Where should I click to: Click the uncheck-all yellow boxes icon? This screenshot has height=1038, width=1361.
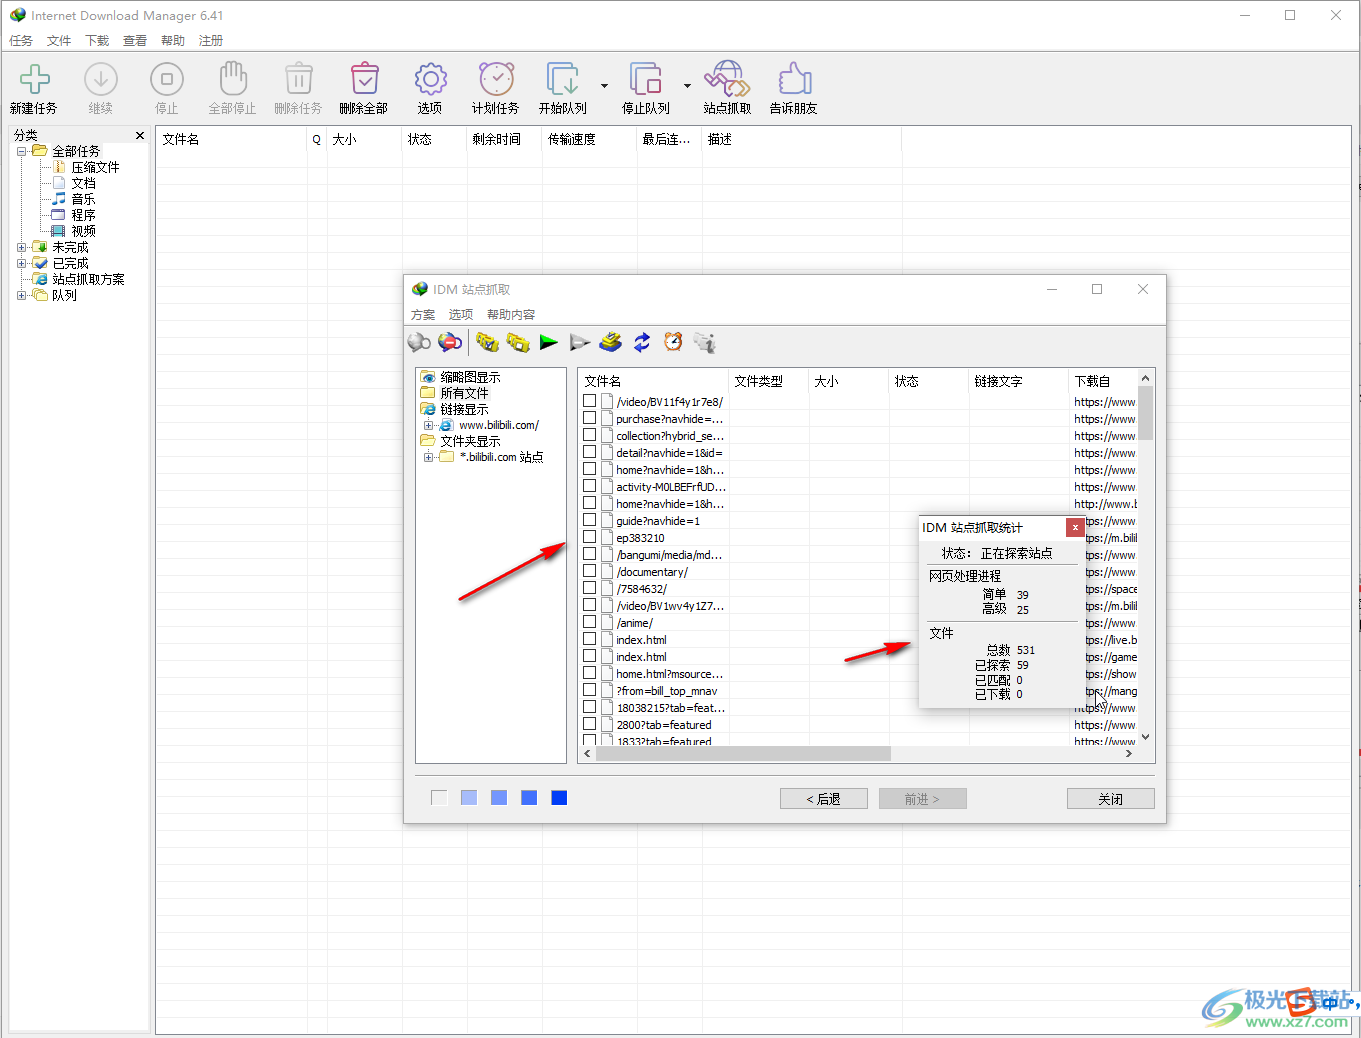pos(518,342)
